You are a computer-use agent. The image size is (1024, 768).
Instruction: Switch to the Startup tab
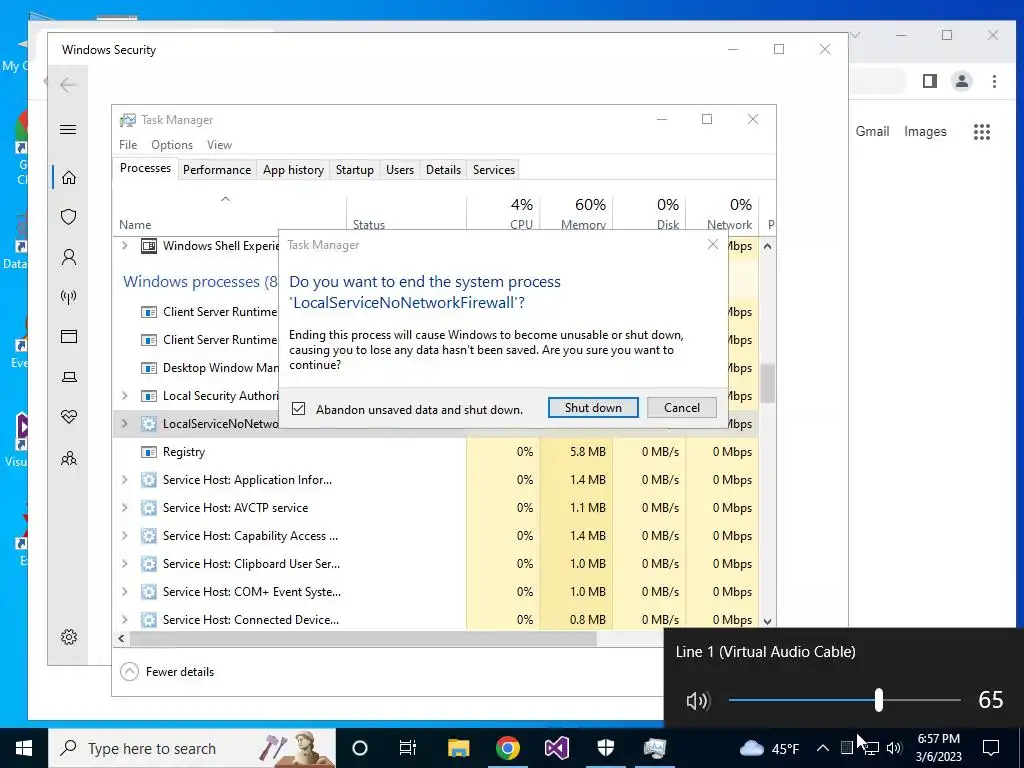(x=355, y=170)
